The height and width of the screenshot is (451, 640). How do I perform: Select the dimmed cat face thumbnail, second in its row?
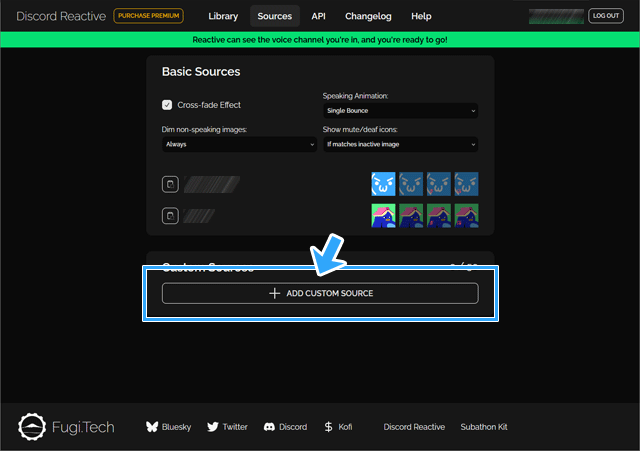[x=411, y=184]
